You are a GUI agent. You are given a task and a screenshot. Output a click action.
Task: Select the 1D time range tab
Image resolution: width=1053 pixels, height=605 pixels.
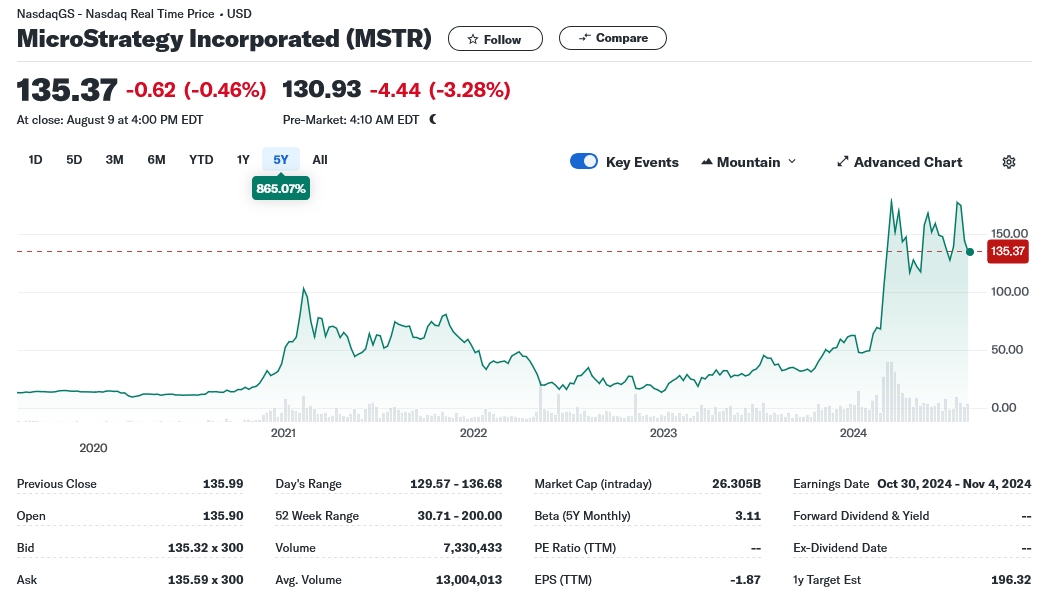[35, 160]
